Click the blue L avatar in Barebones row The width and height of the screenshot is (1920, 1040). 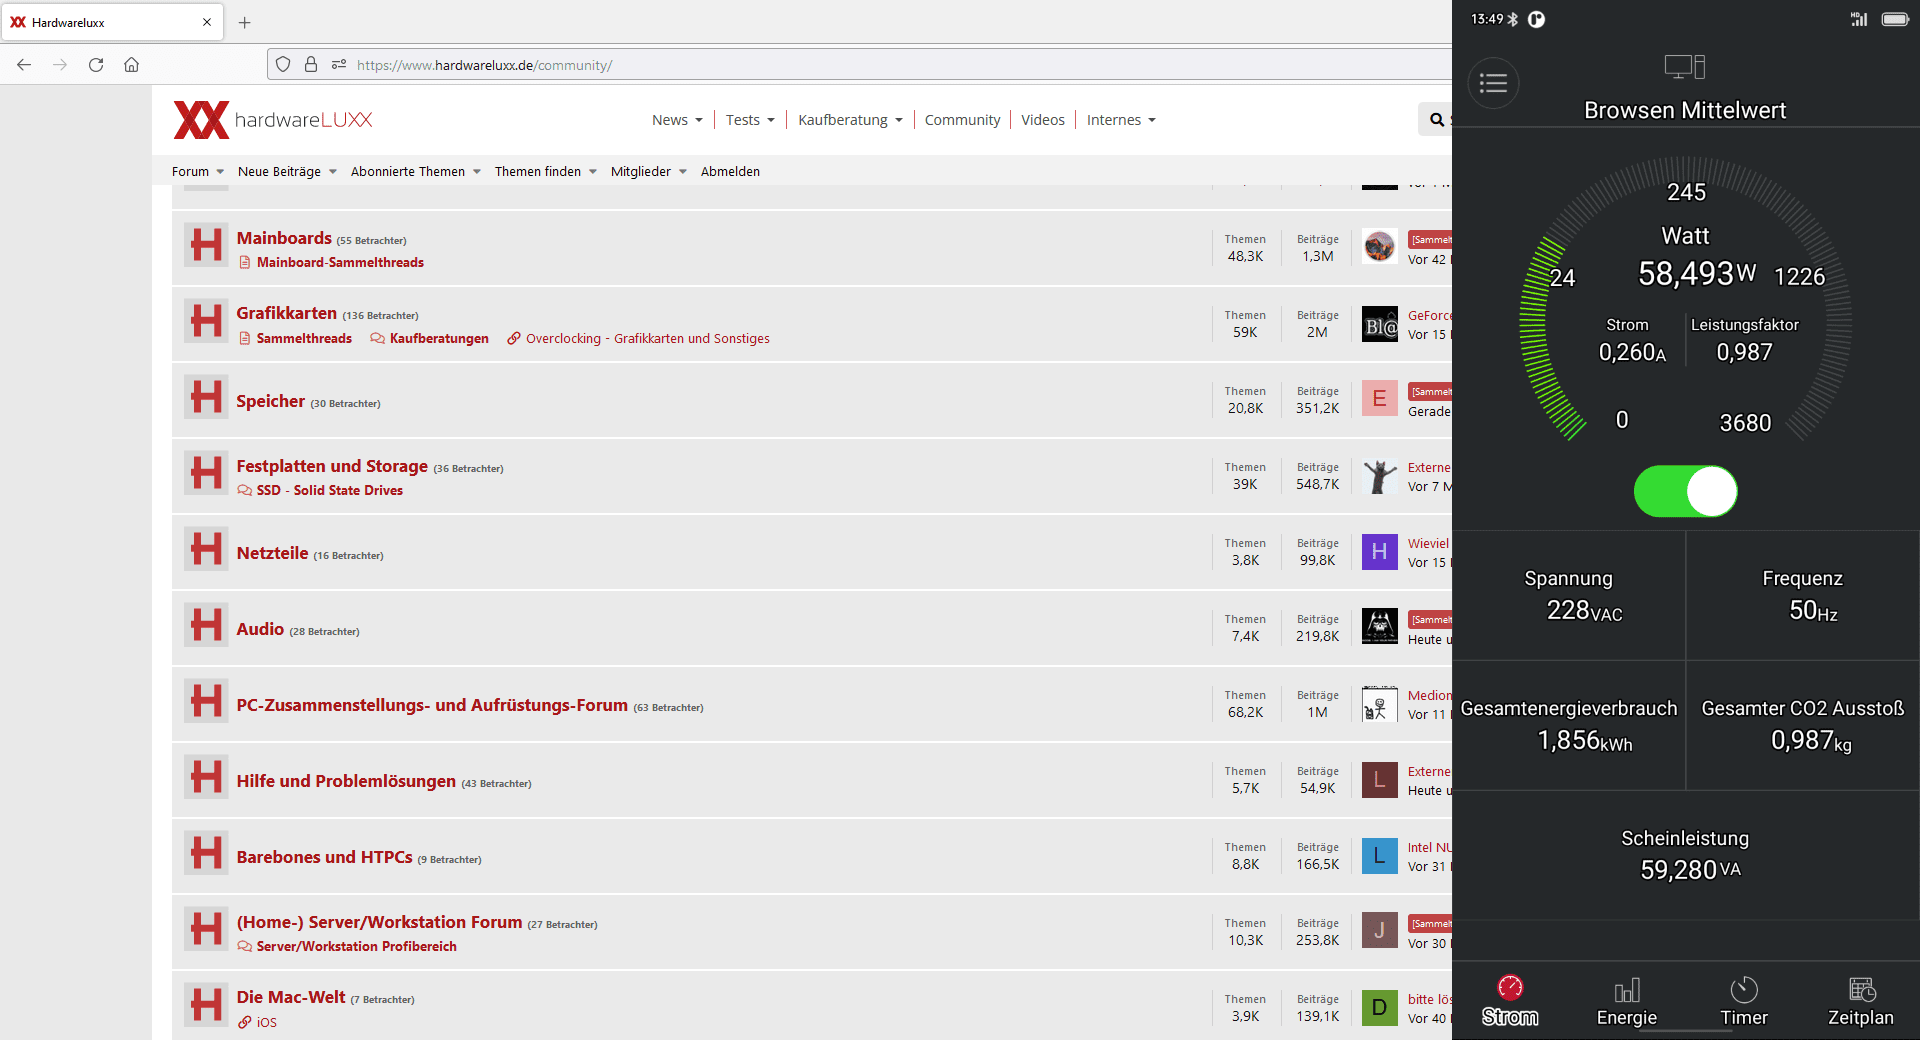pyautogui.click(x=1380, y=855)
